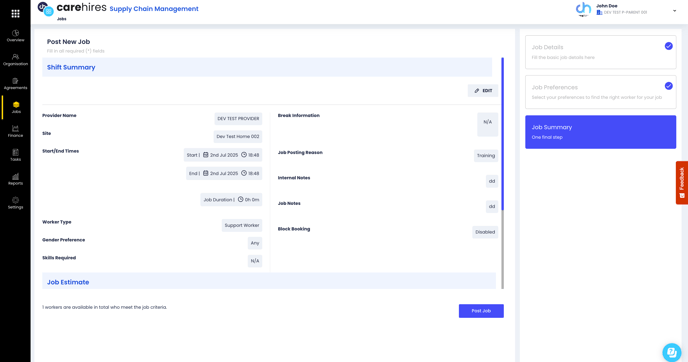Open Tasks in sidebar

point(15,155)
